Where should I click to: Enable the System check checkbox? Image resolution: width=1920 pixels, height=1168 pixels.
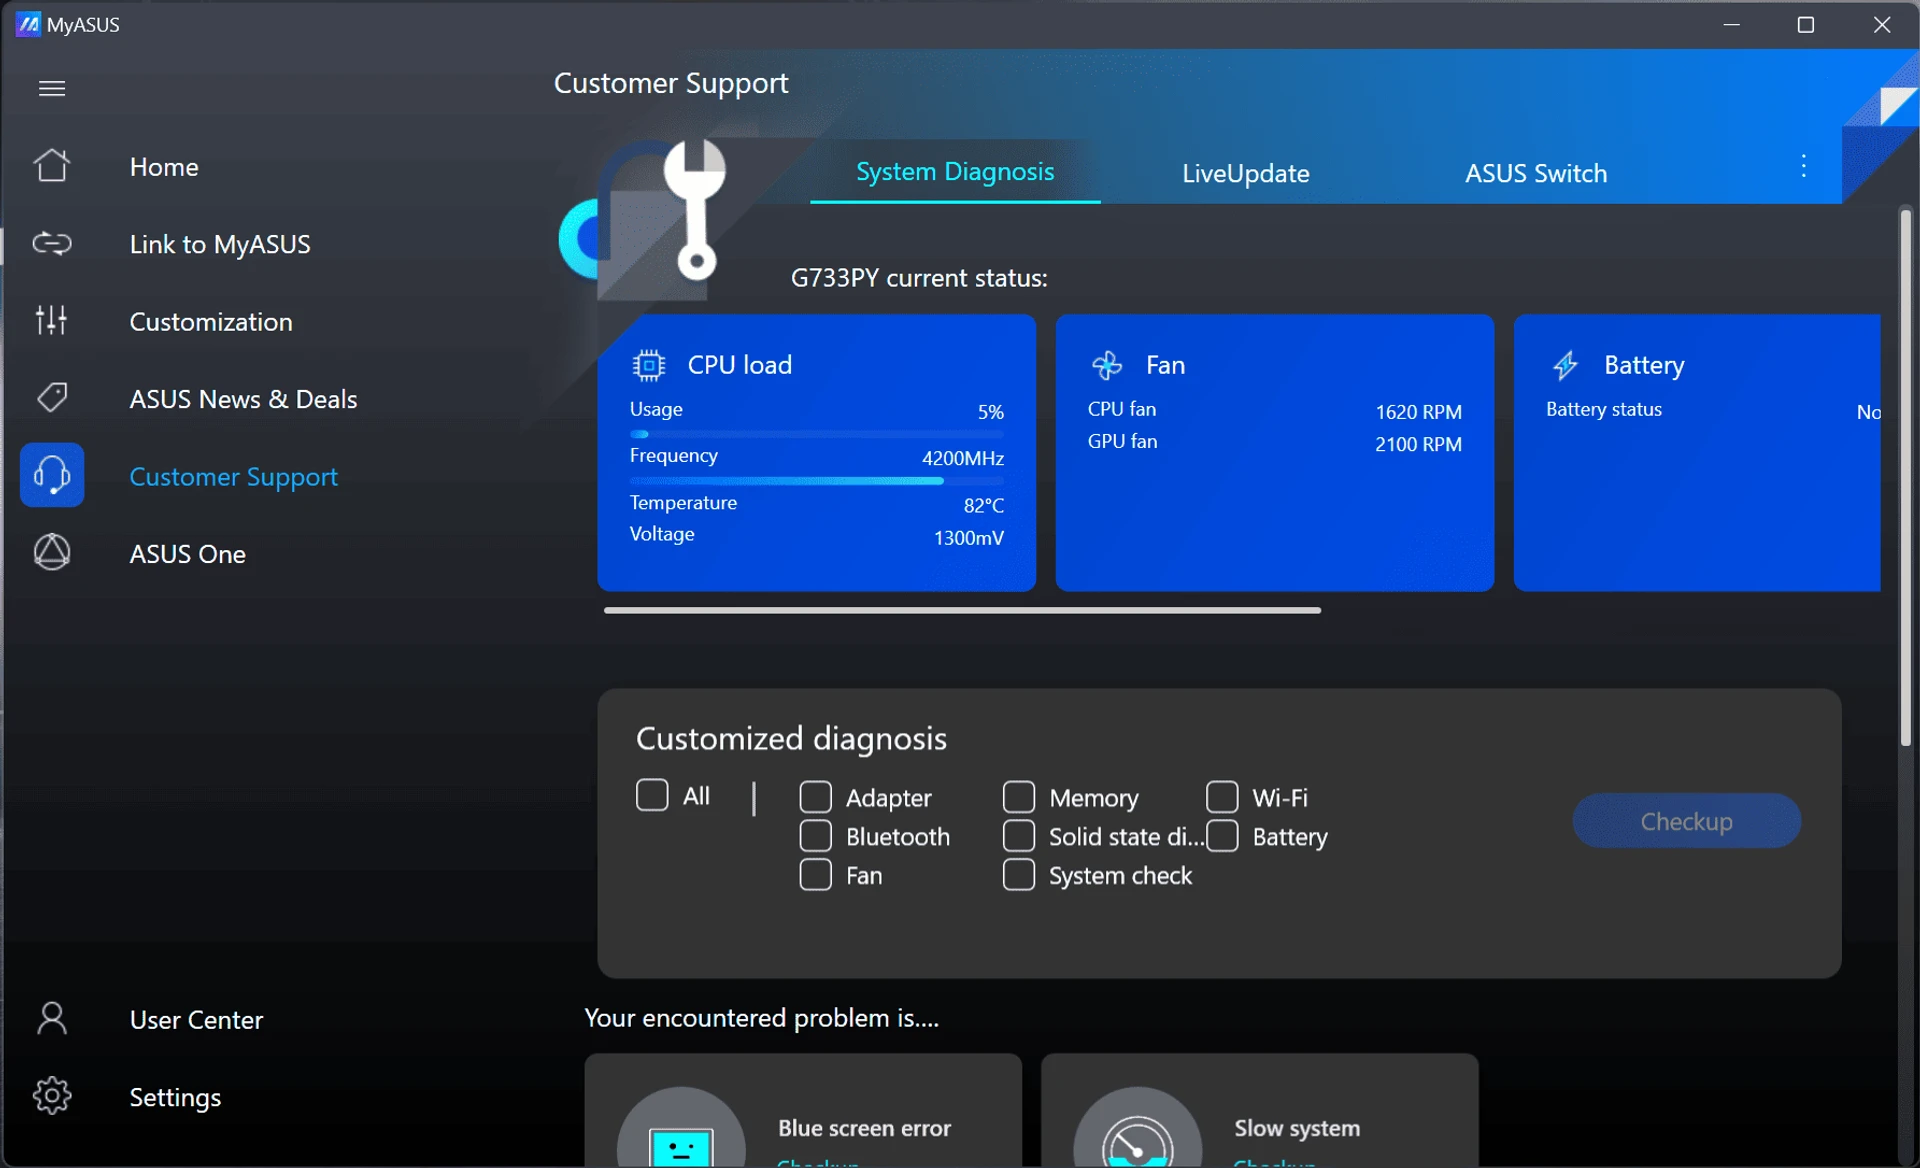pyautogui.click(x=1018, y=875)
